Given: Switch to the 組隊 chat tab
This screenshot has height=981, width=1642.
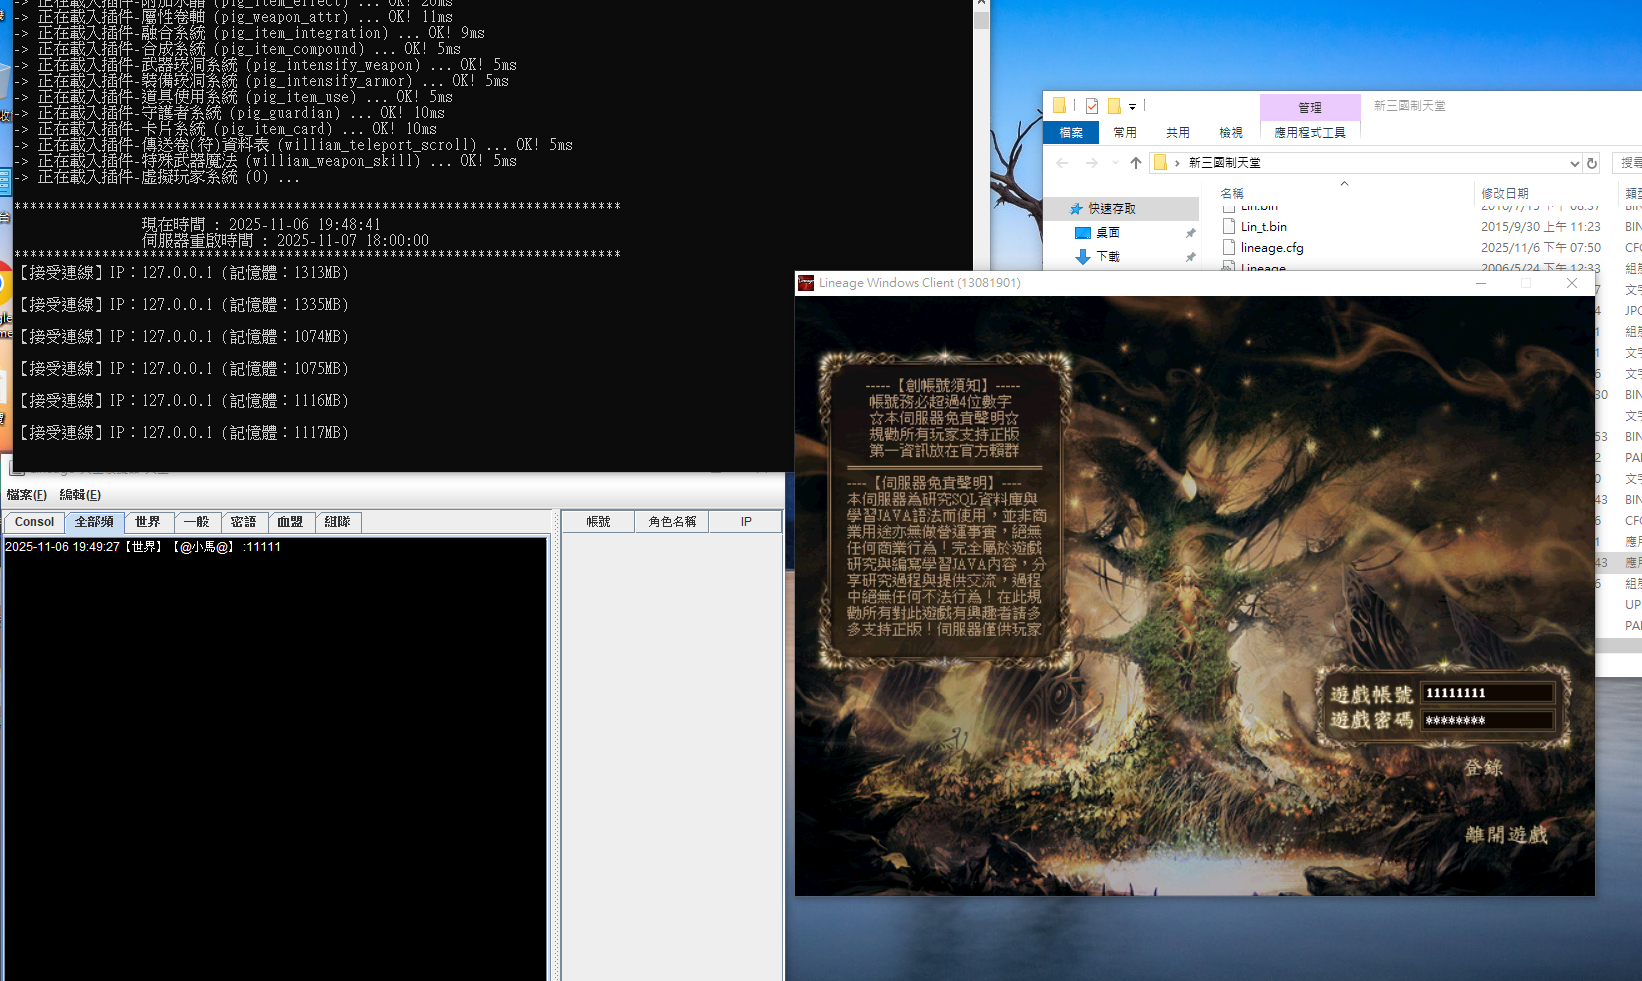Looking at the screenshot, I should pyautogui.click(x=338, y=522).
